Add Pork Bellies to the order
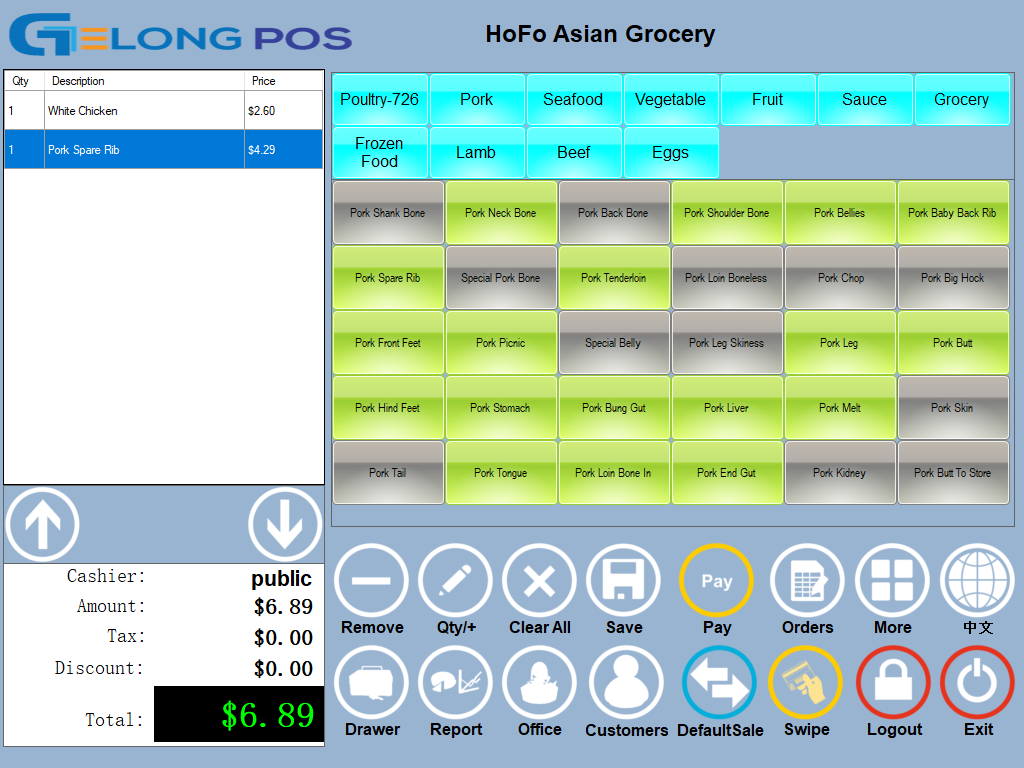Image resolution: width=1024 pixels, height=768 pixels. click(x=839, y=213)
